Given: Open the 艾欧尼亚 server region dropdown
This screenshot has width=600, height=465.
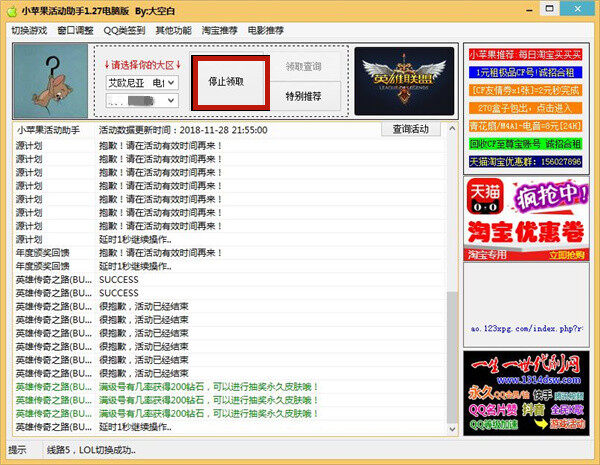Looking at the screenshot, I should click(x=142, y=82).
